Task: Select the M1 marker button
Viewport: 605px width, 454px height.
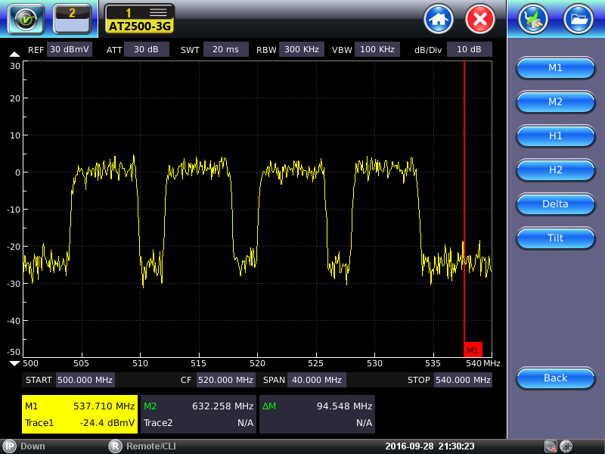Action: 555,67
